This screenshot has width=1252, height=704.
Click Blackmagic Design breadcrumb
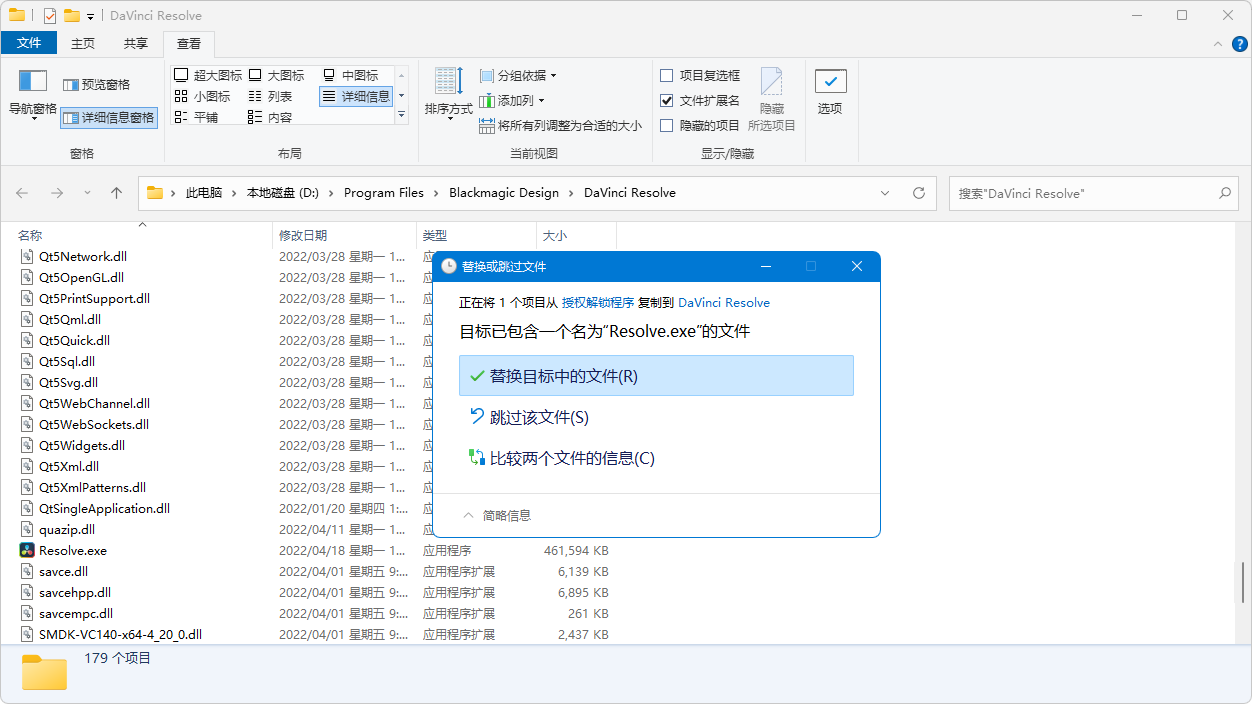(x=504, y=193)
